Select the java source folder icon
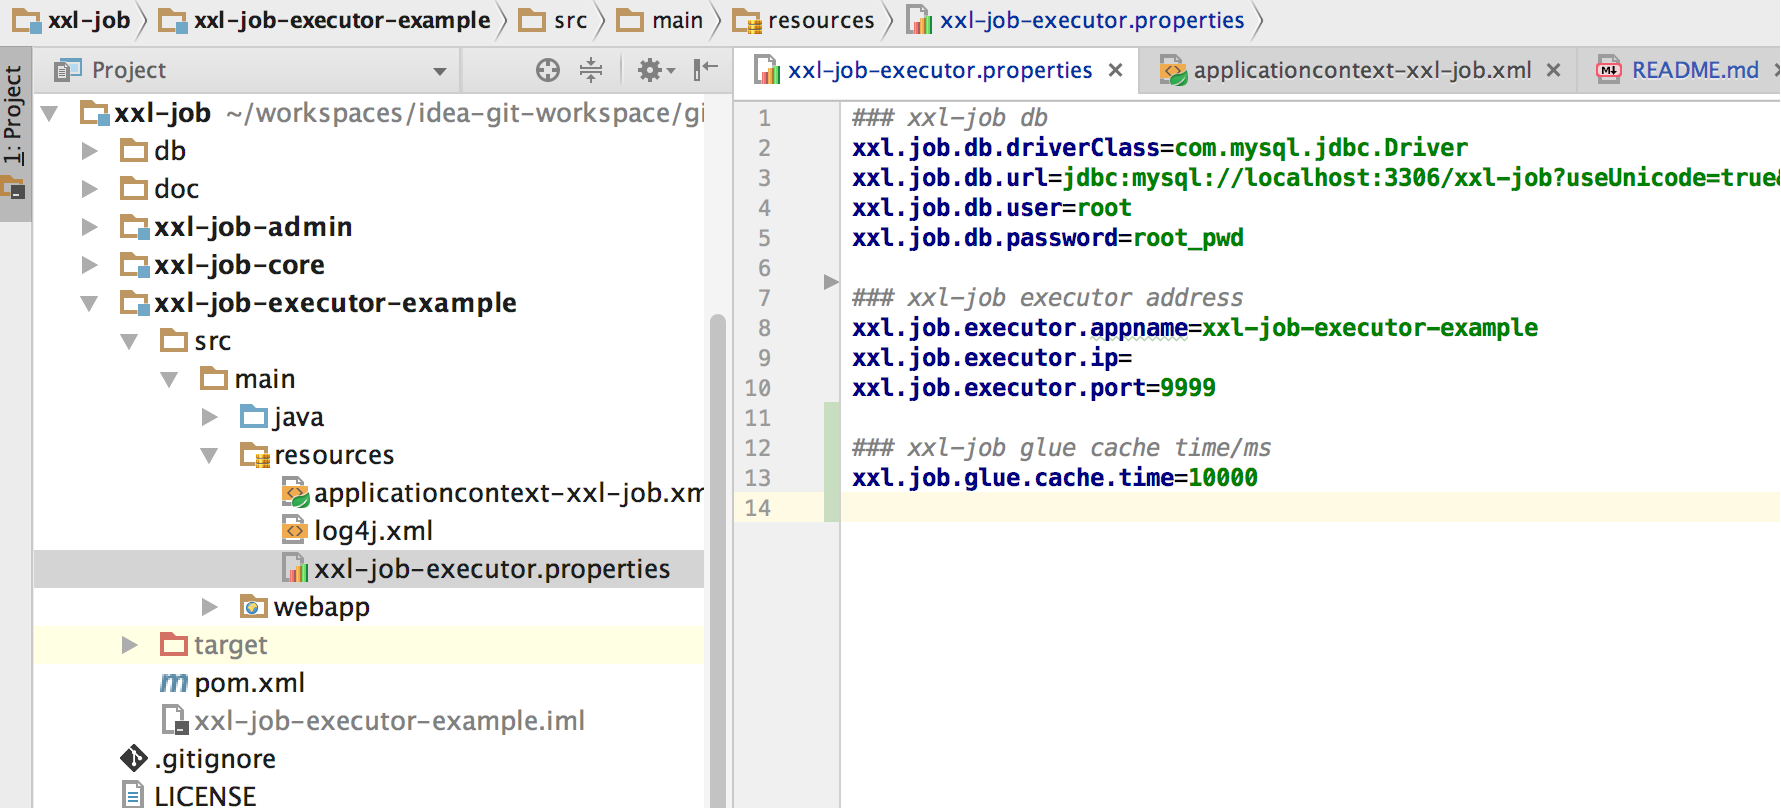 (254, 417)
